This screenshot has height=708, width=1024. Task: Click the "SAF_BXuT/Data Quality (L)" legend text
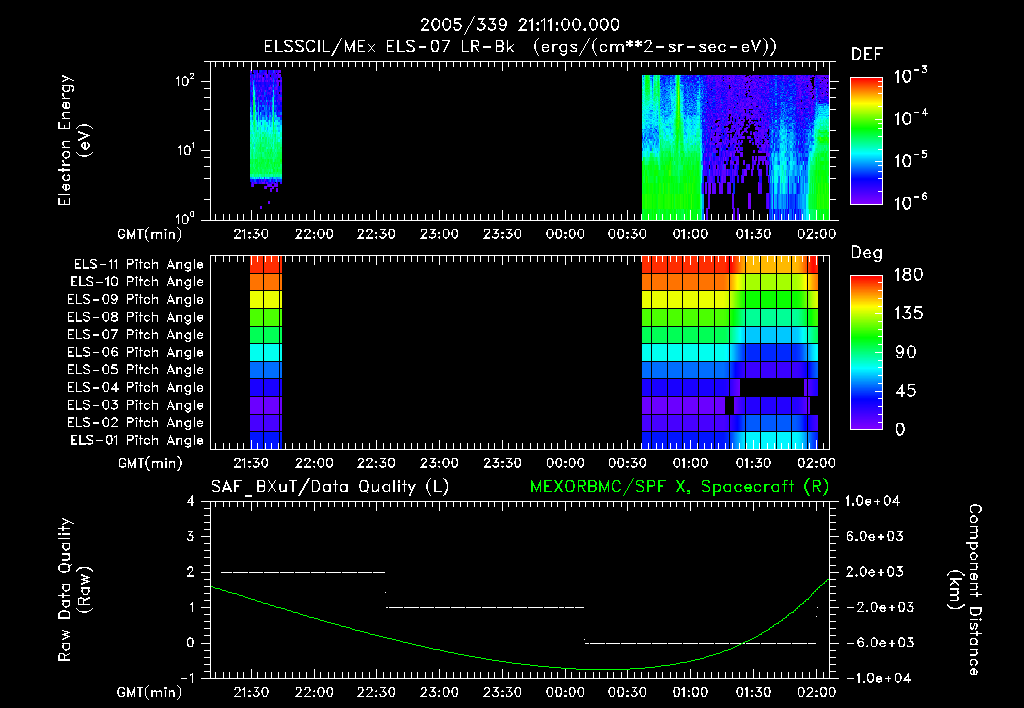coord(330,487)
